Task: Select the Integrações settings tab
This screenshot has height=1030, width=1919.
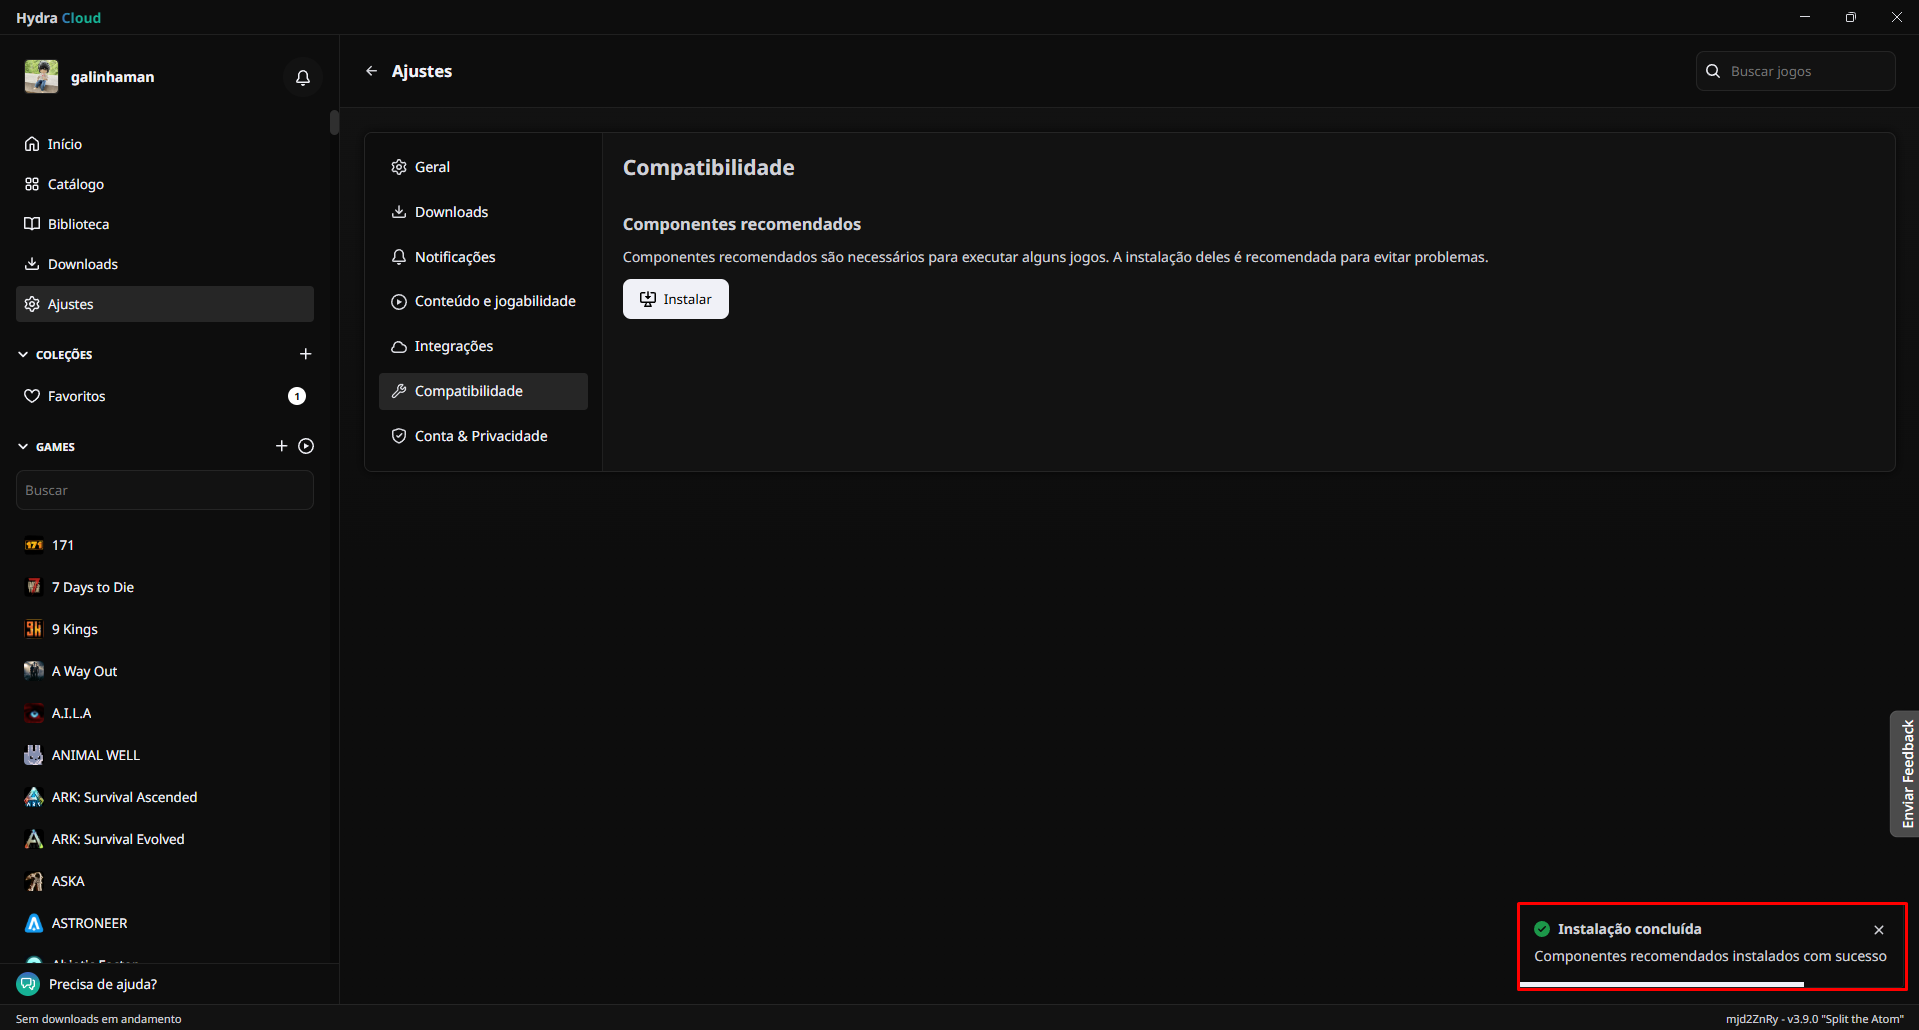Action: [453, 346]
